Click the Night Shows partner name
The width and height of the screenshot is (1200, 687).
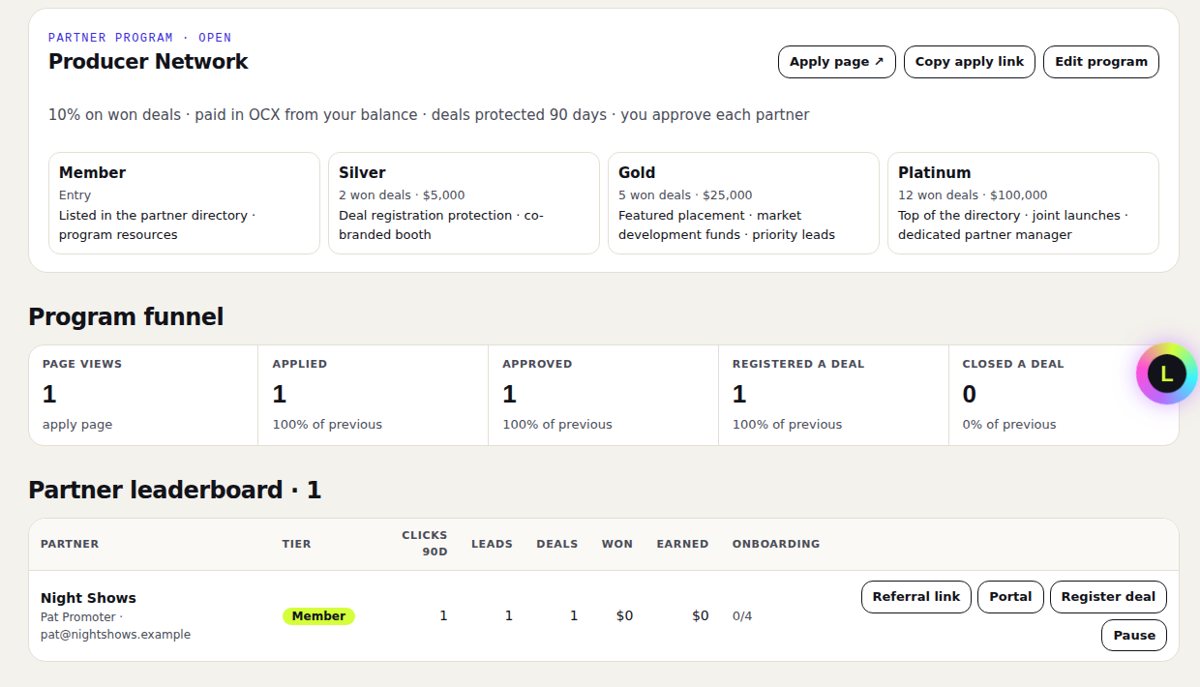coord(88,598)
